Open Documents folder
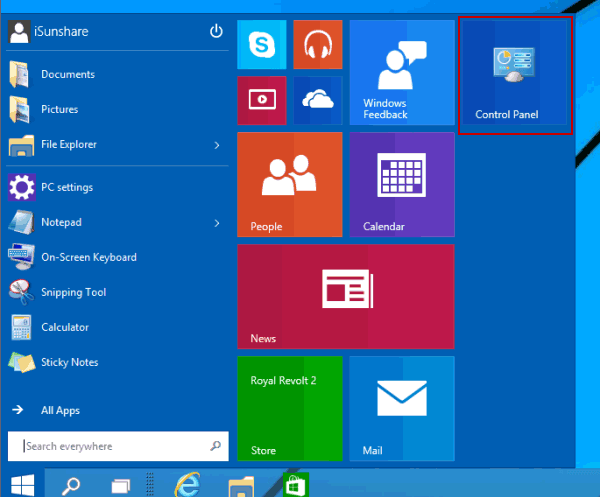The height and width of the screenshot is (497, 600). (115, 74)
